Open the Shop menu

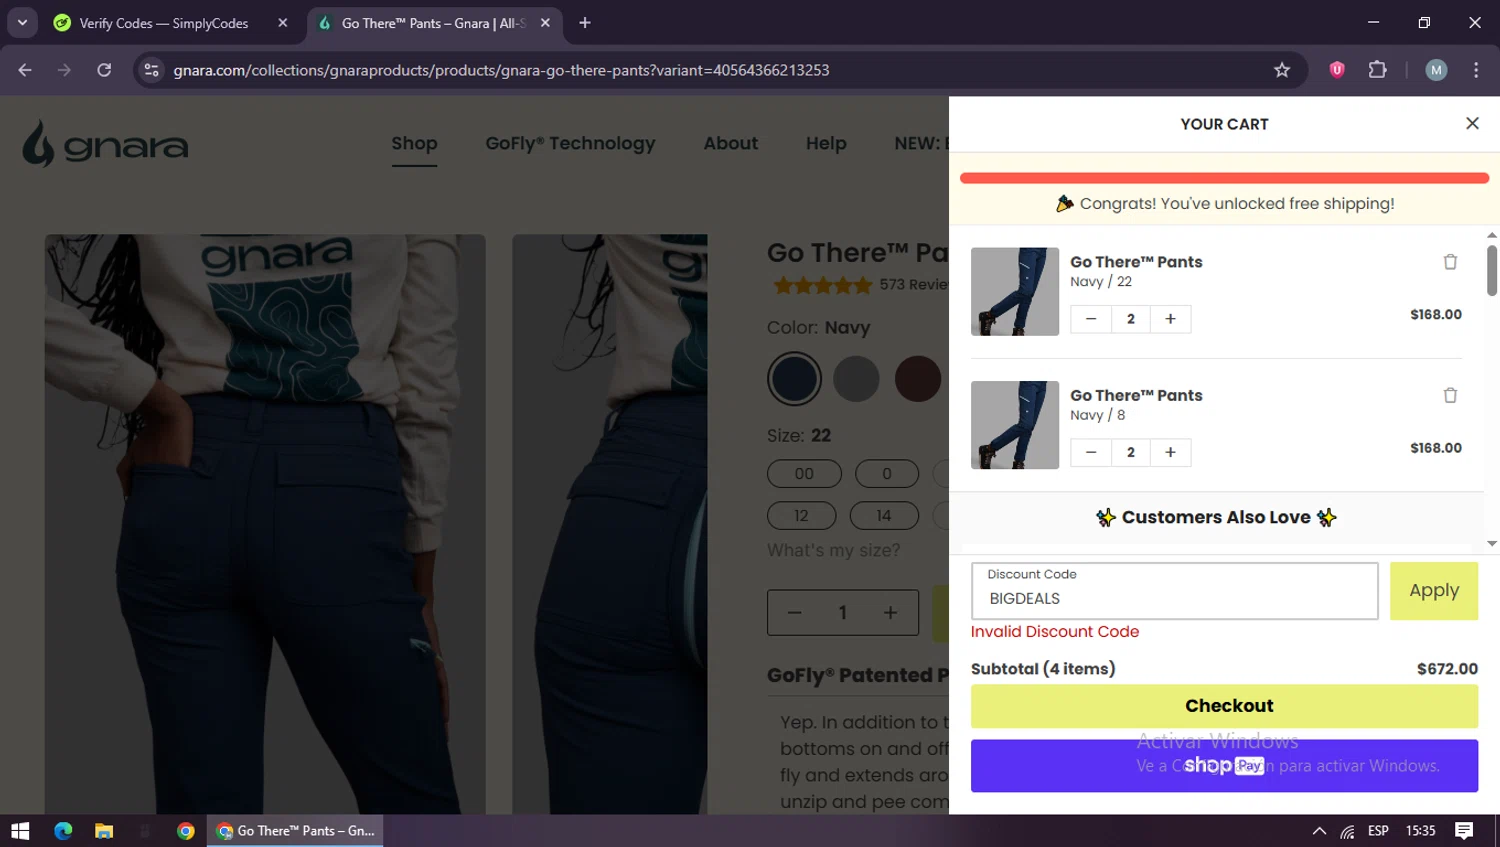click(414, 143)
